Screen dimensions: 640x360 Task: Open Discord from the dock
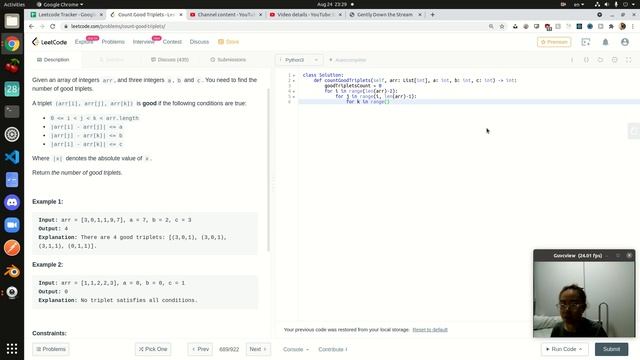point(12,202)
